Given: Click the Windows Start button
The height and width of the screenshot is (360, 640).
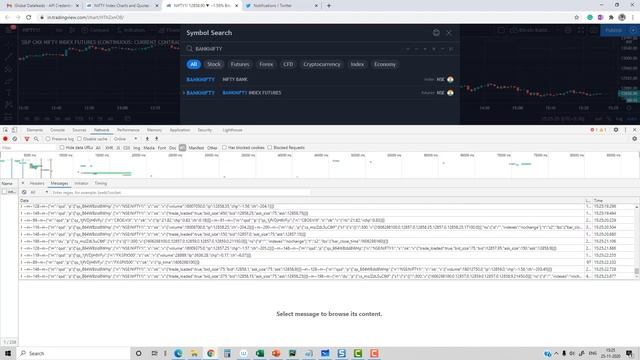Looking at the screenshot, I should (x=8, y=353).
